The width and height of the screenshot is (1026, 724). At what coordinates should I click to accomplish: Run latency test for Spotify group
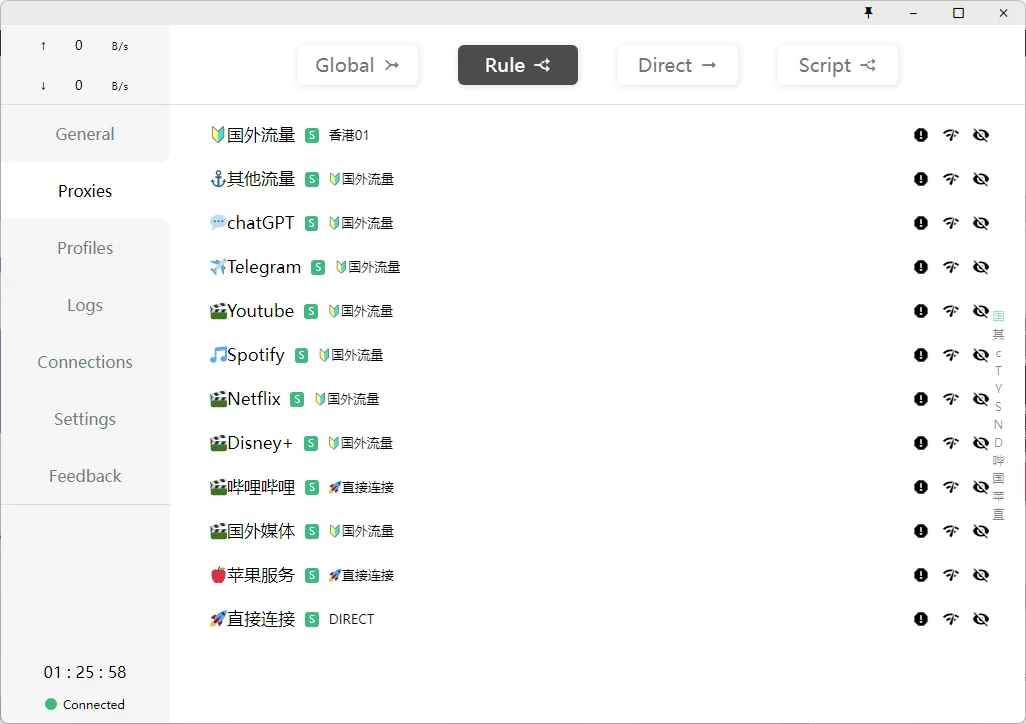point(951,355)
